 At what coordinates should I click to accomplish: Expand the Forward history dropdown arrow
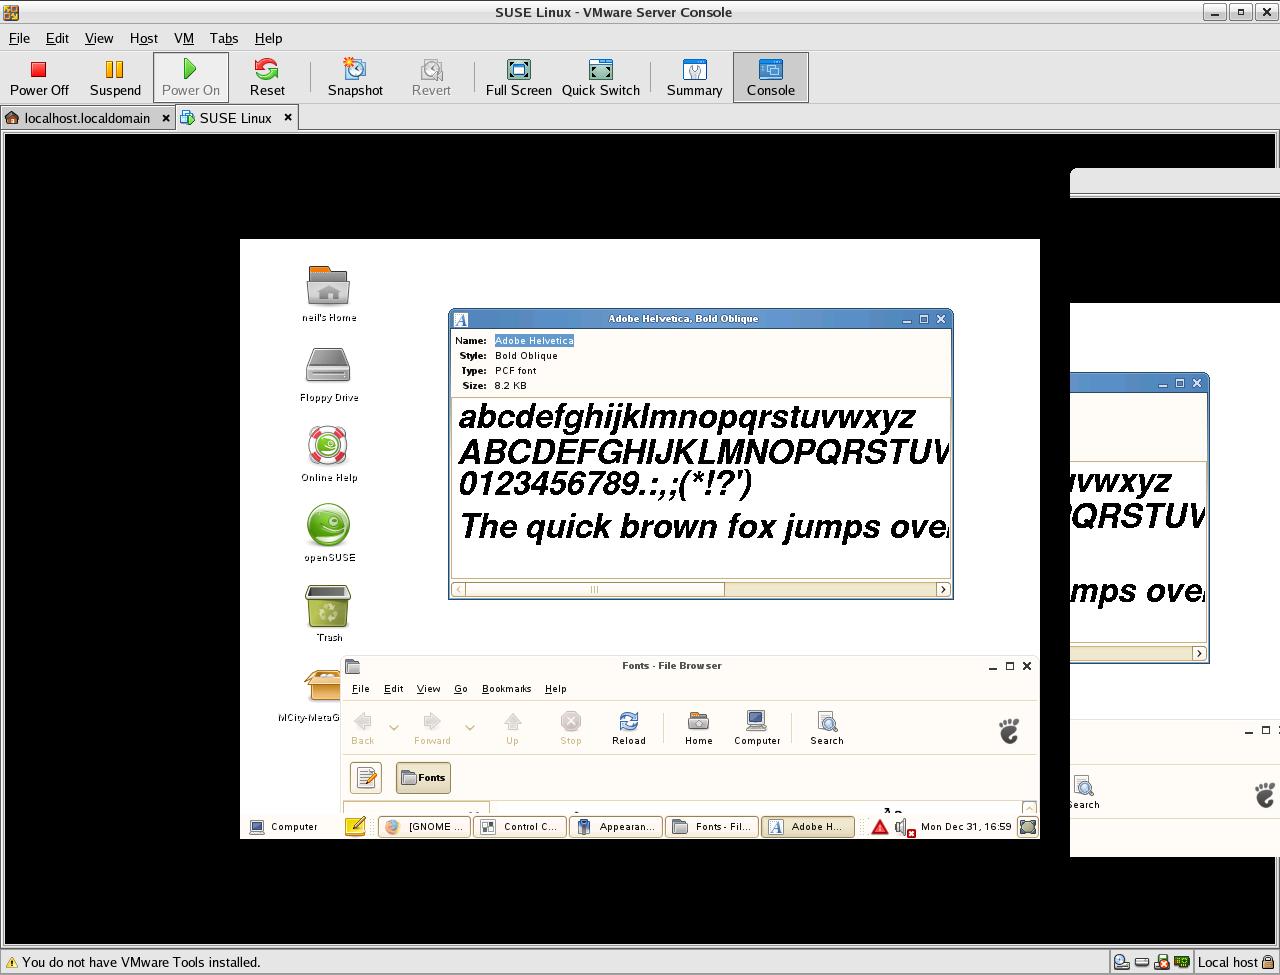pos(469,728)
